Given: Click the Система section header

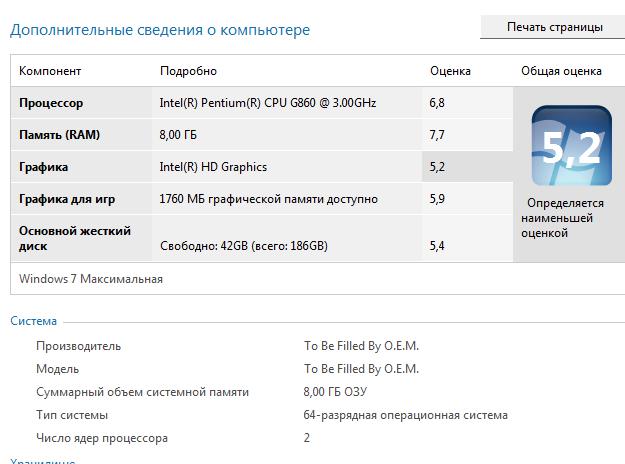Looking at the screenshot, I should 33,321.
